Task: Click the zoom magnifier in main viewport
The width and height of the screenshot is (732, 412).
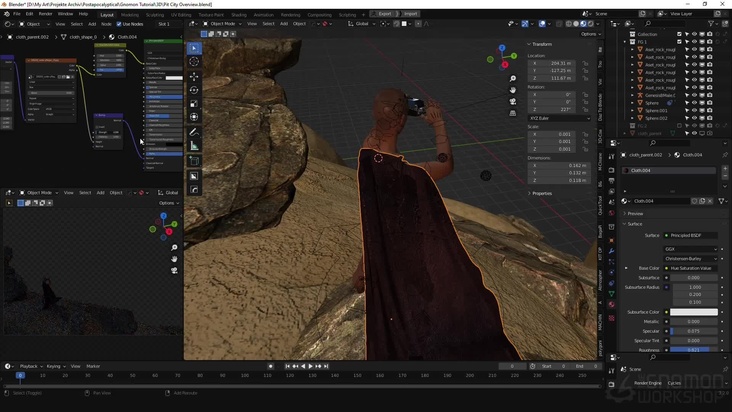Action: click(513, 78)
